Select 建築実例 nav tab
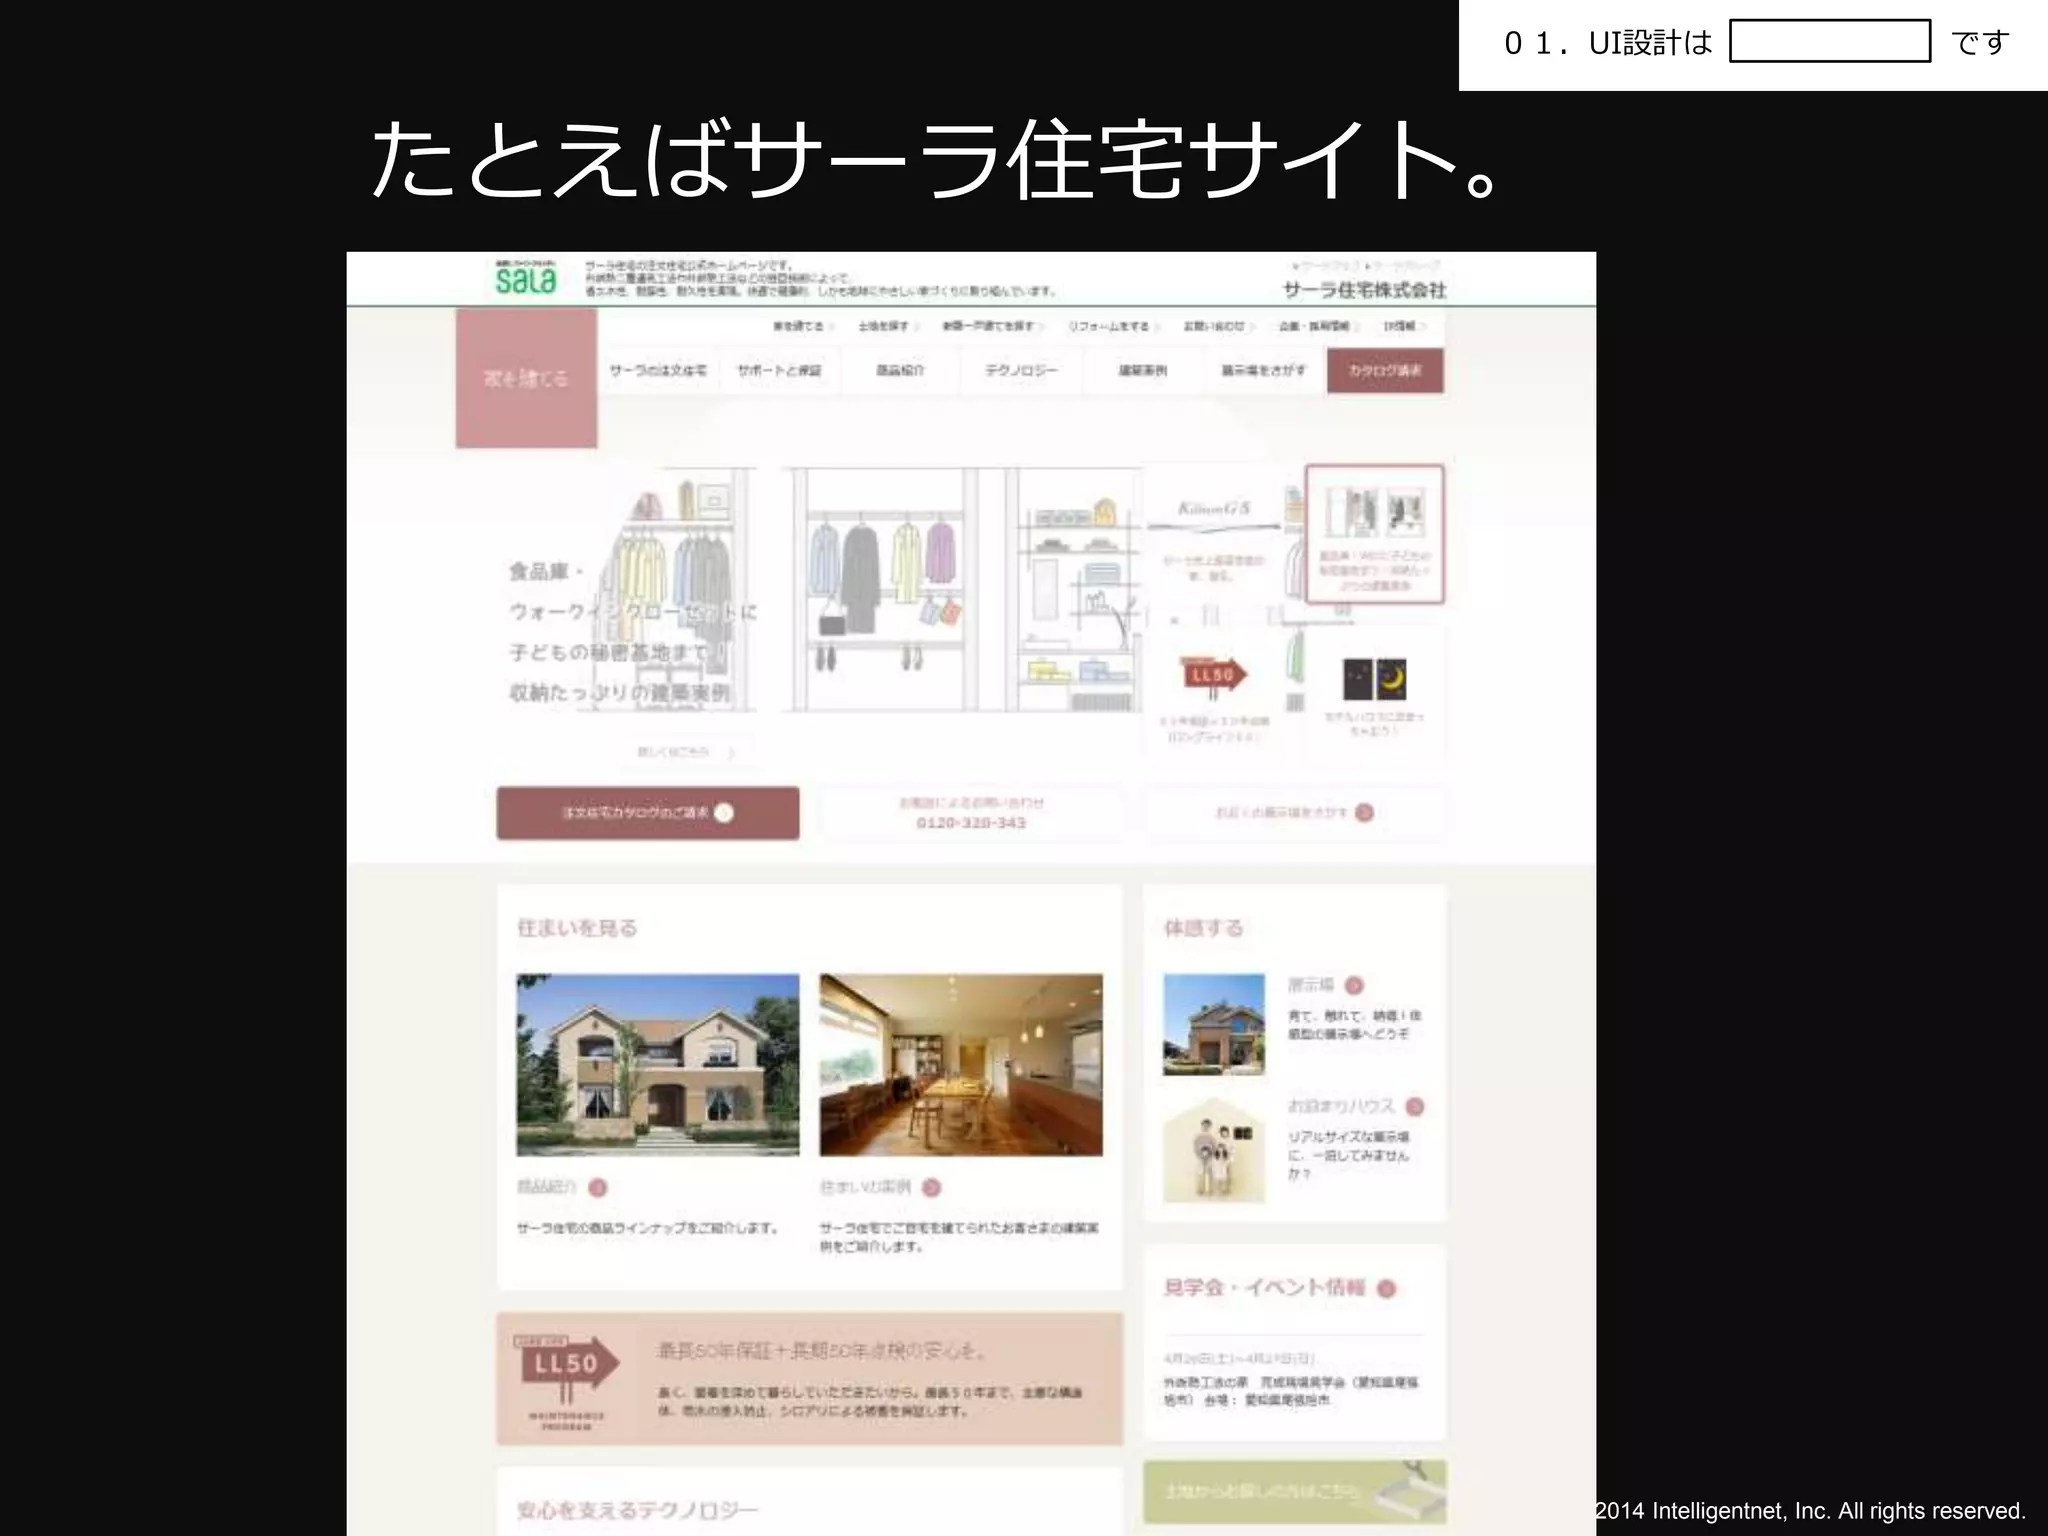 [1143, 370]
